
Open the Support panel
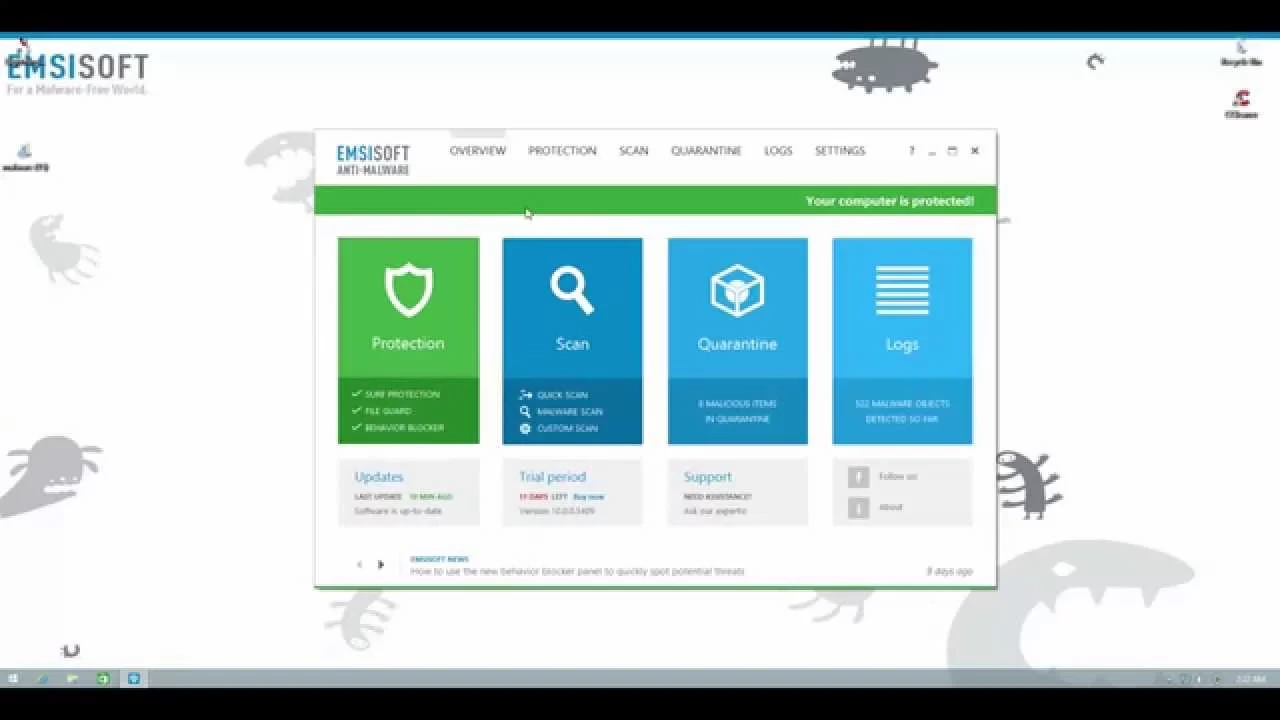click(x=737, y=492)
